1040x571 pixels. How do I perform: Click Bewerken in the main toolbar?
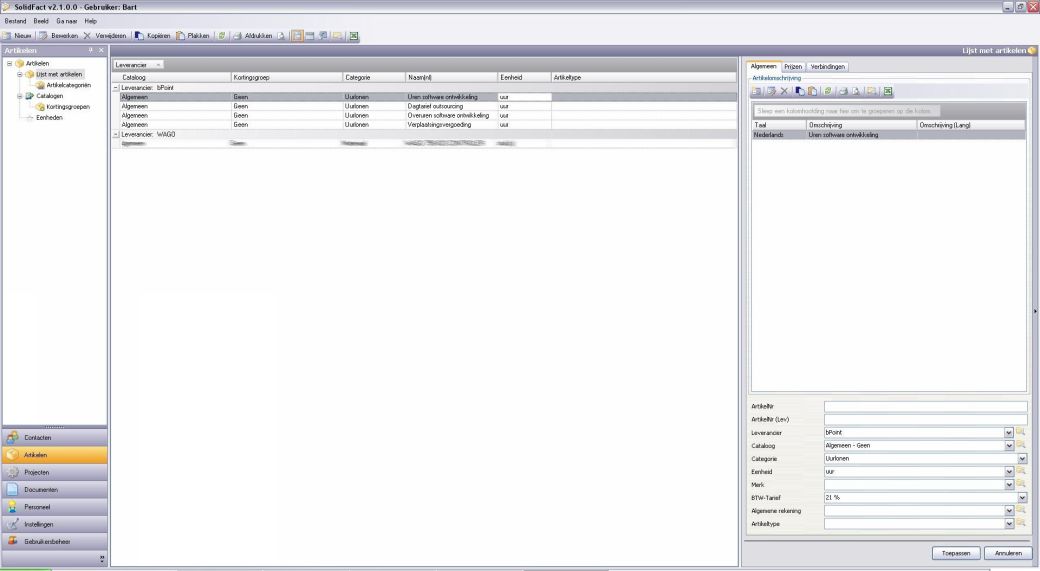coord(58,36)
